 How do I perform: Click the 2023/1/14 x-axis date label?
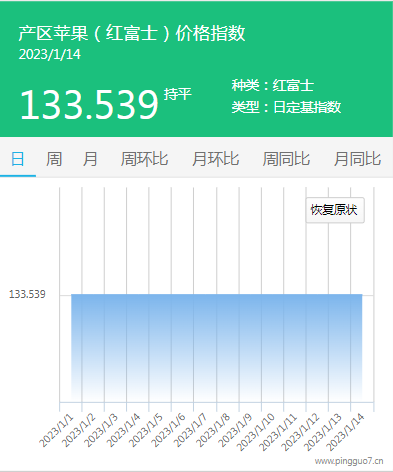tap(345, 432)
